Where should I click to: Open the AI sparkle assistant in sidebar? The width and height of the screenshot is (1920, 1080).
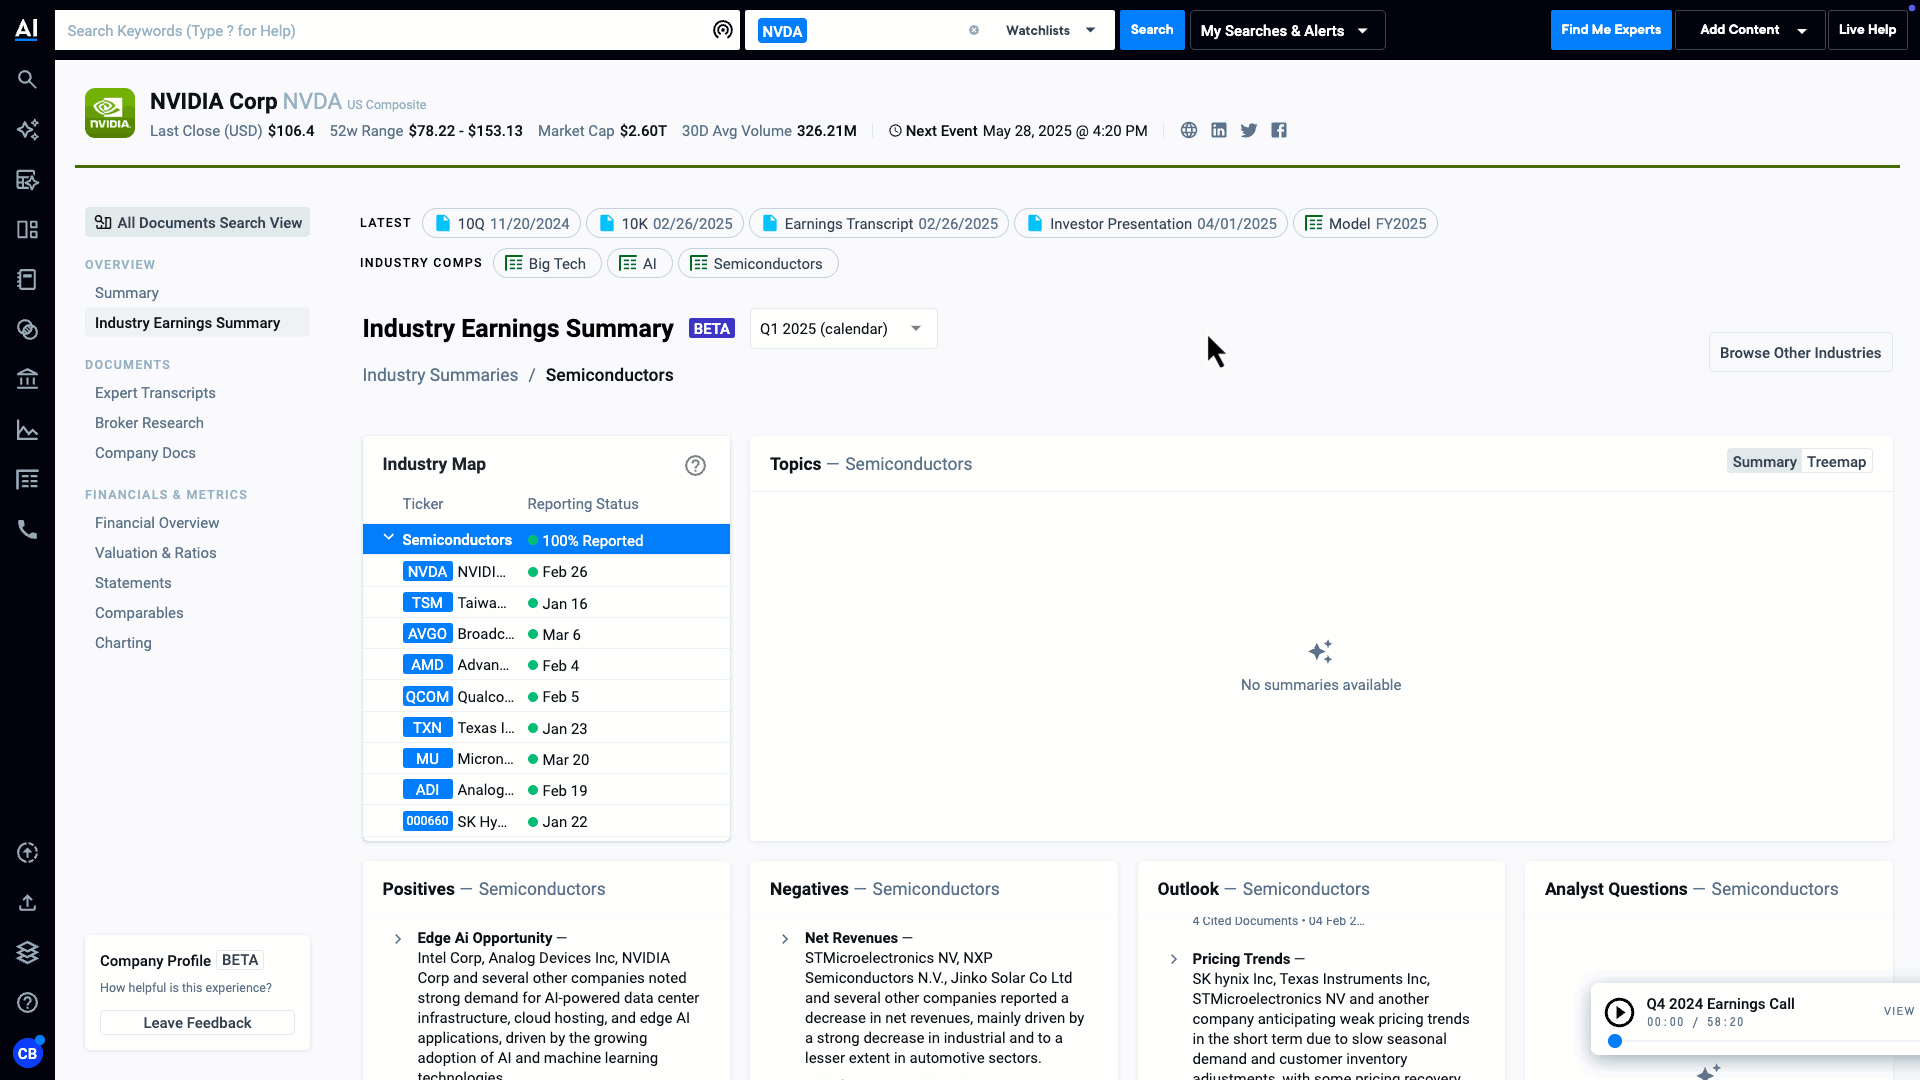(27, 129)
